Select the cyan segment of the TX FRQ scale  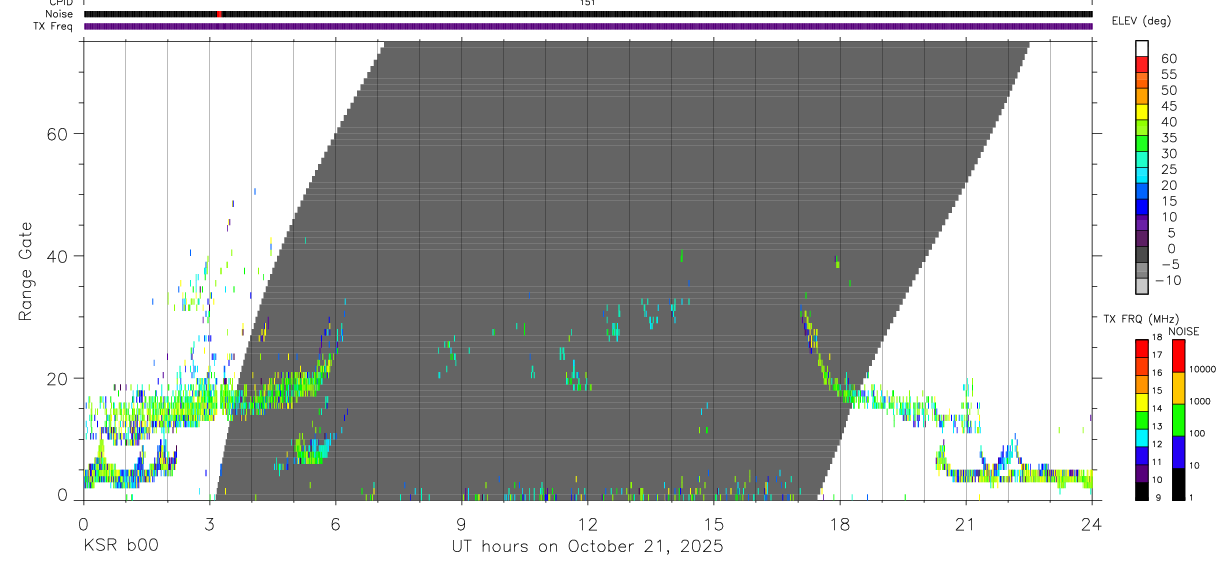tap(1142, 438)
